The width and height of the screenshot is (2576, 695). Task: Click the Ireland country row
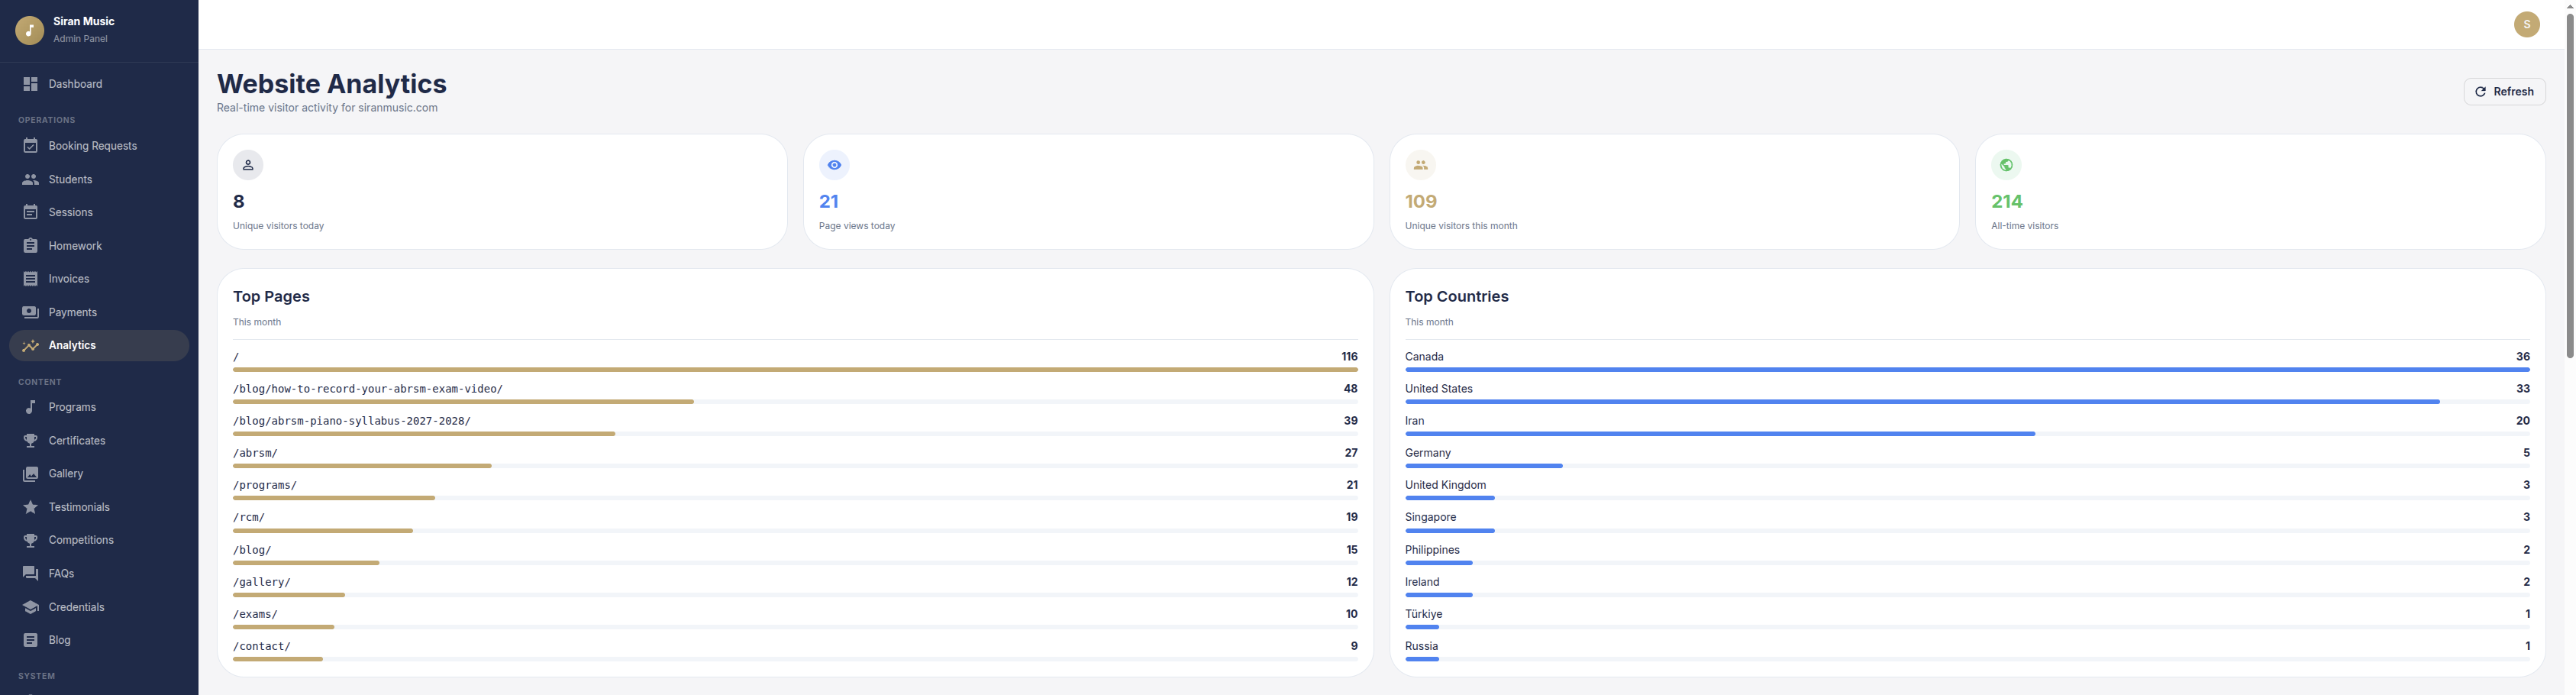coord(1967,587)
